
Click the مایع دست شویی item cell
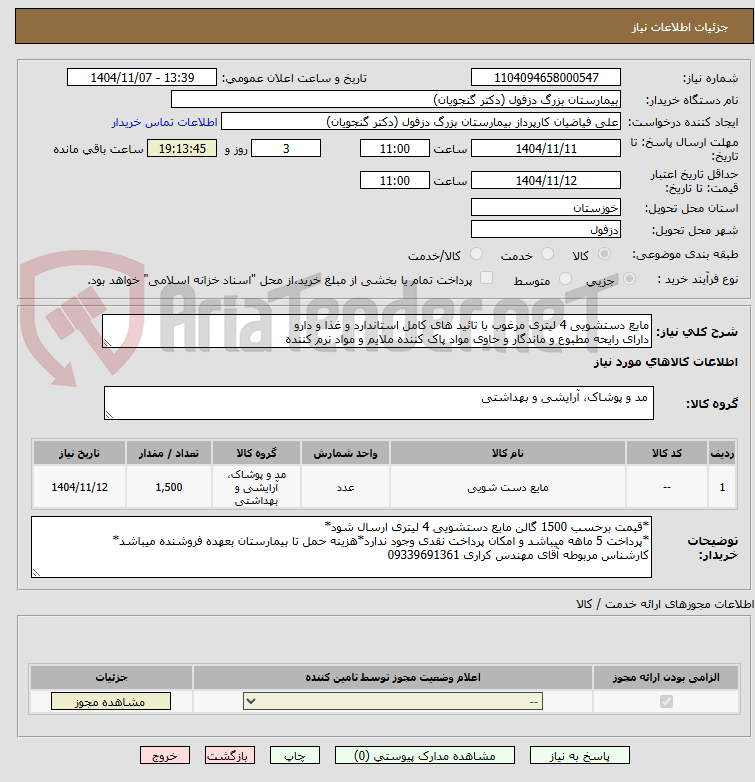(x=508, y=487)
